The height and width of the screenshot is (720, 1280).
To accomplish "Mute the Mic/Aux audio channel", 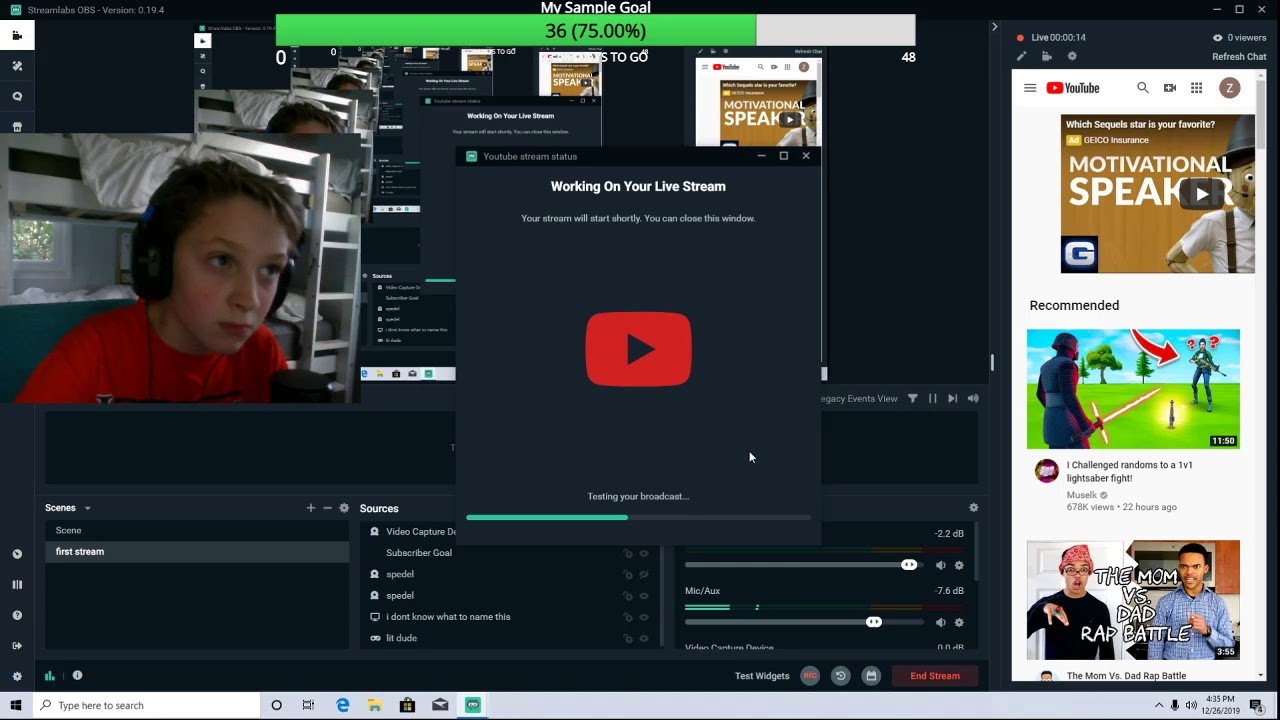I will (940, 622).
